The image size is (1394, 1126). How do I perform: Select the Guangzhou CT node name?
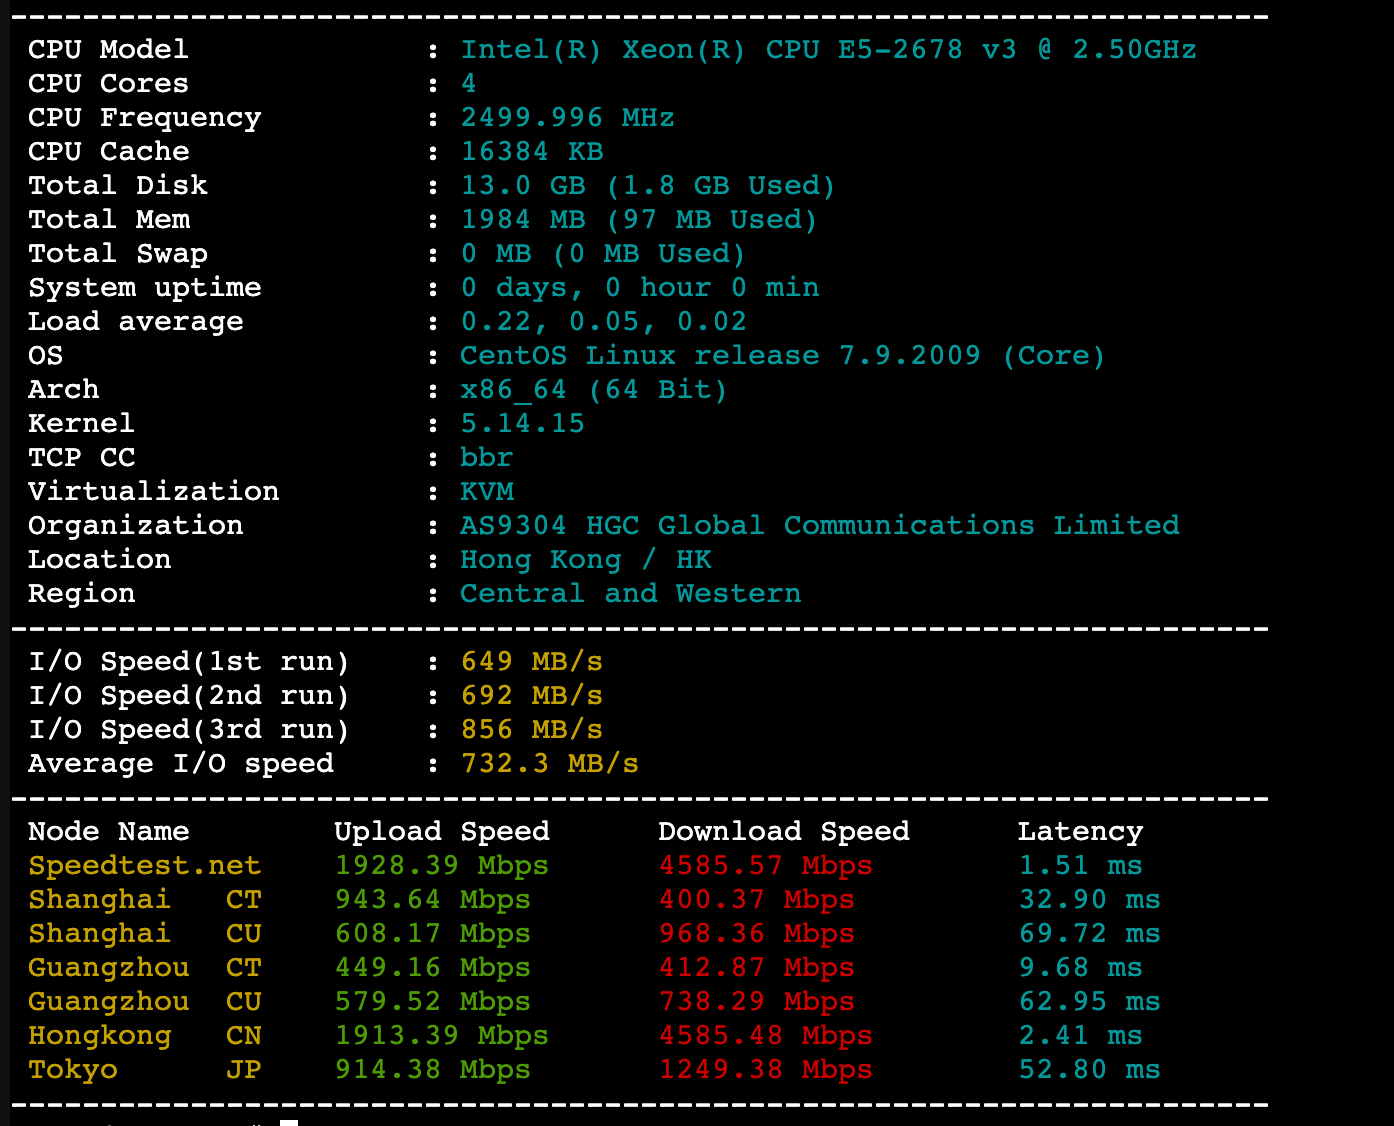144,968
